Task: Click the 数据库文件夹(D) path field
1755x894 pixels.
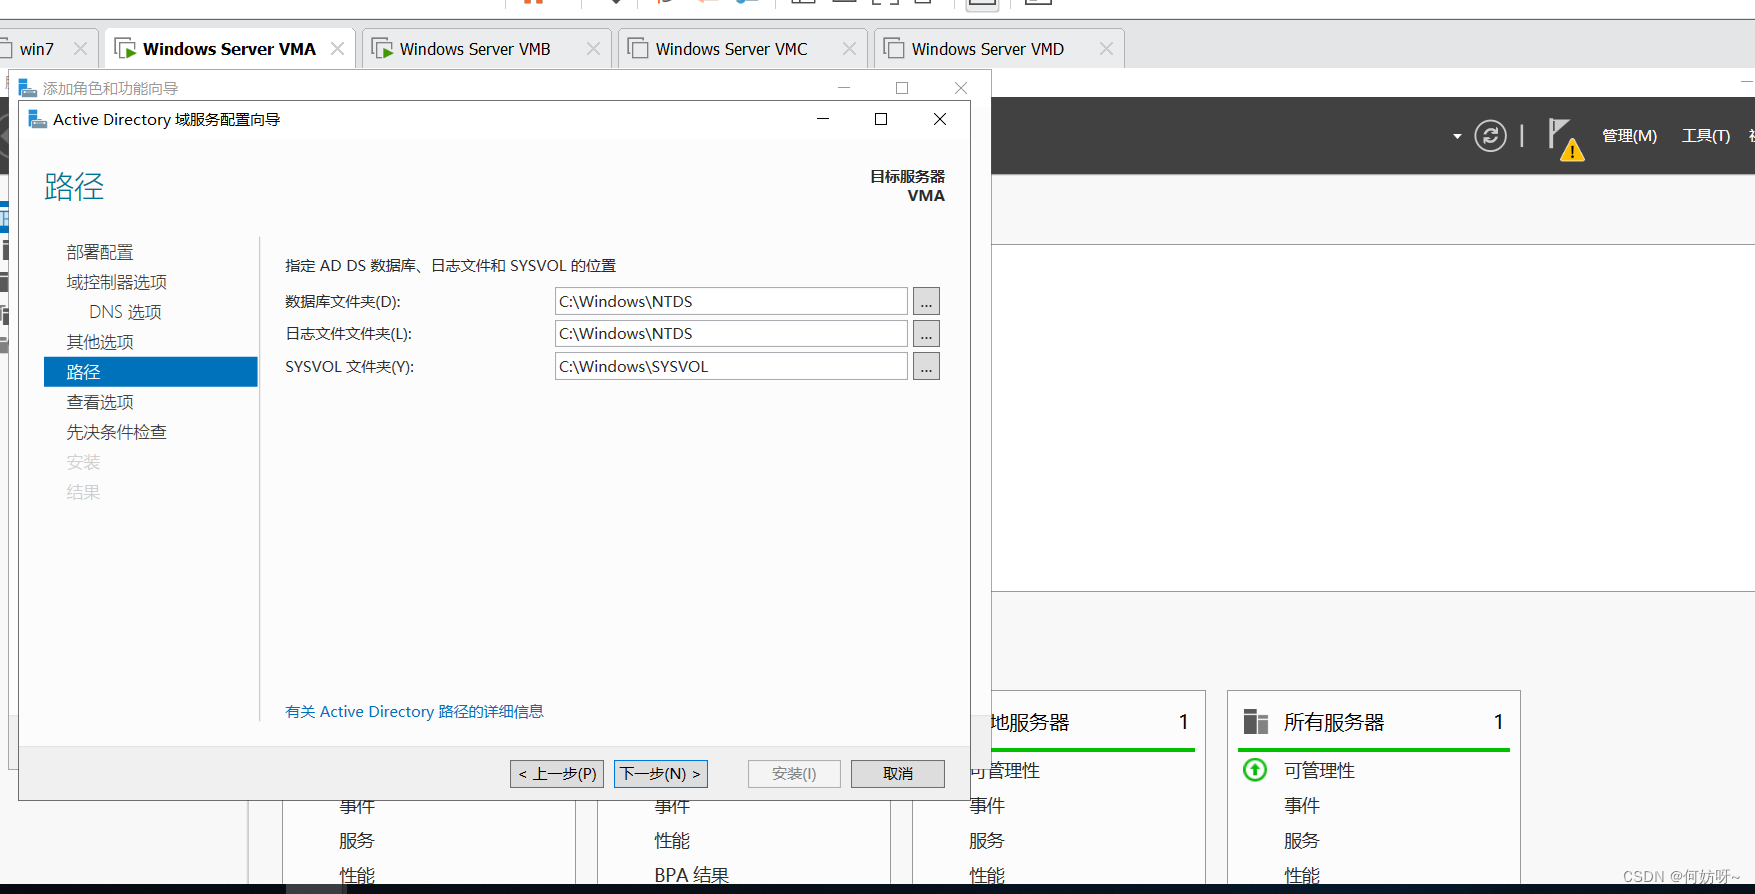Action: coord(731,301)
